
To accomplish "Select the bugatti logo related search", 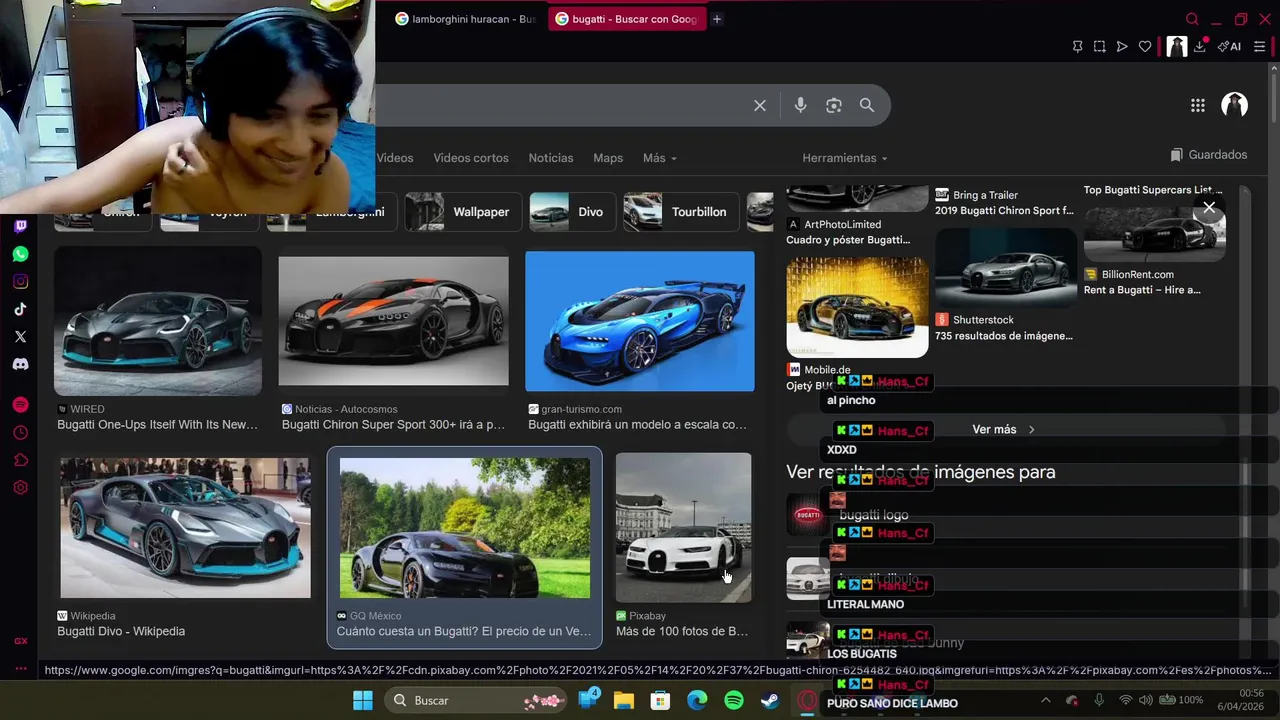I will 874,515.
